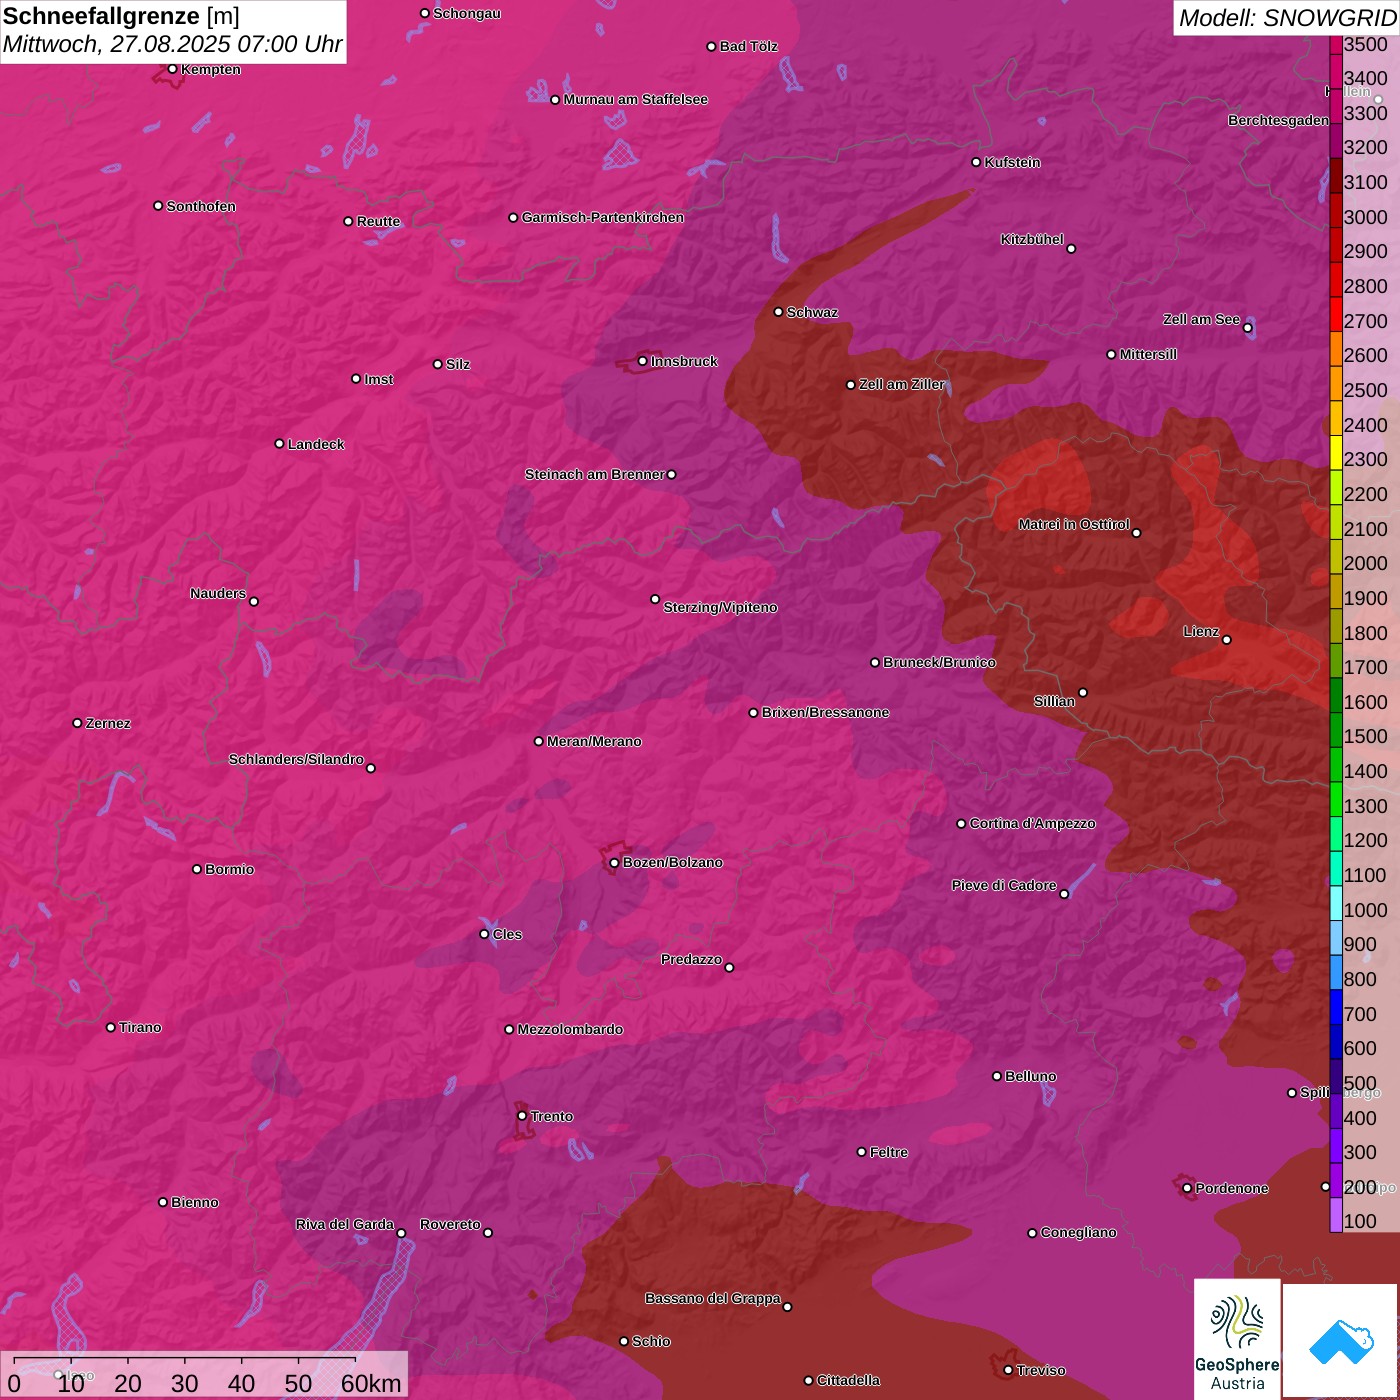Click the 'Brixen/Bressanone' label

tap(825, 712)
